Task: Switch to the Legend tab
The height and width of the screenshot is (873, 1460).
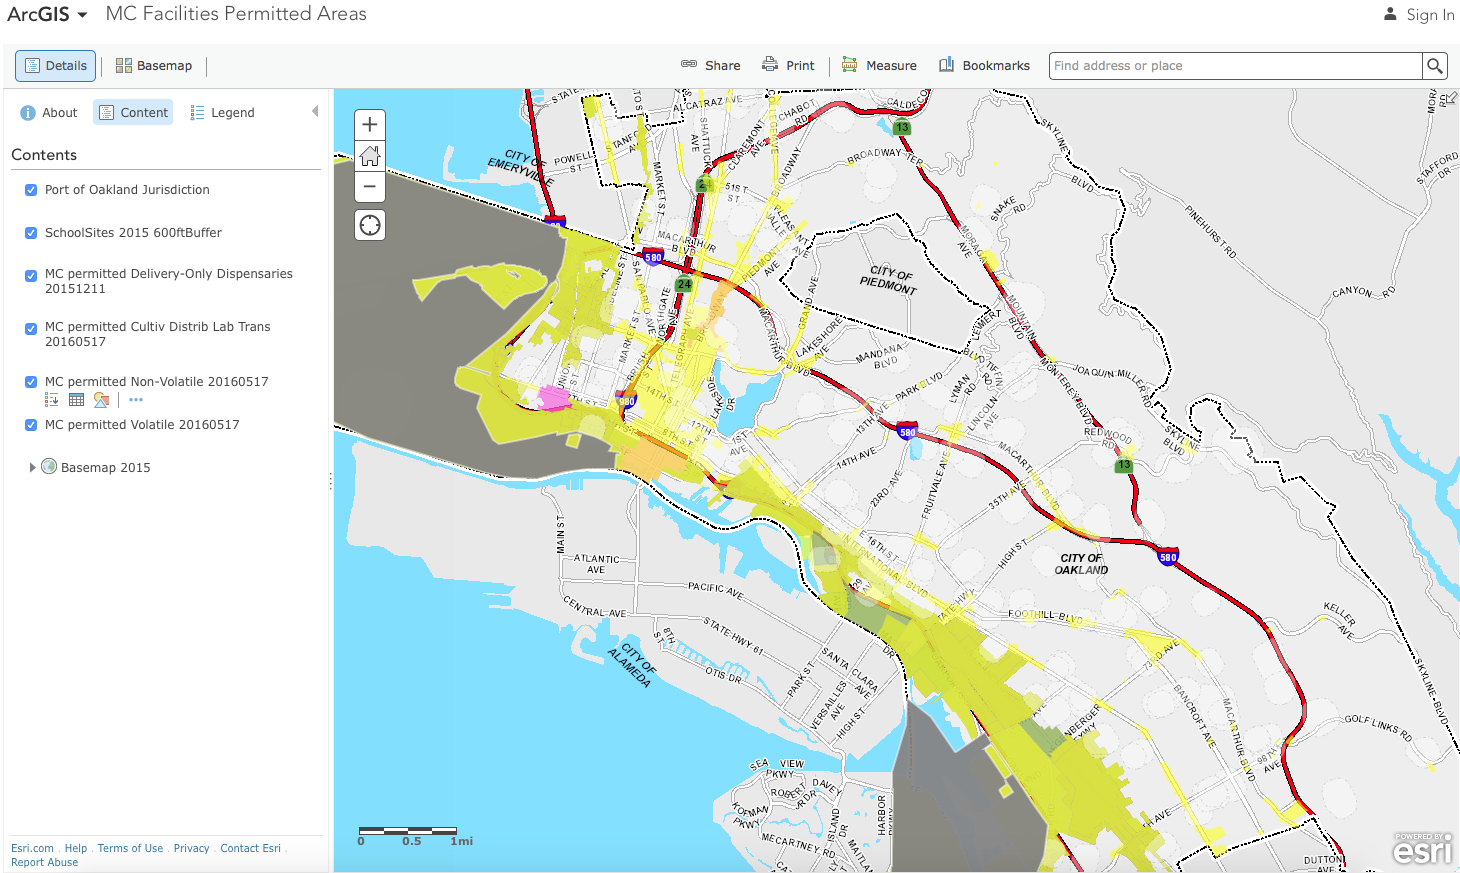Action: 222,112
